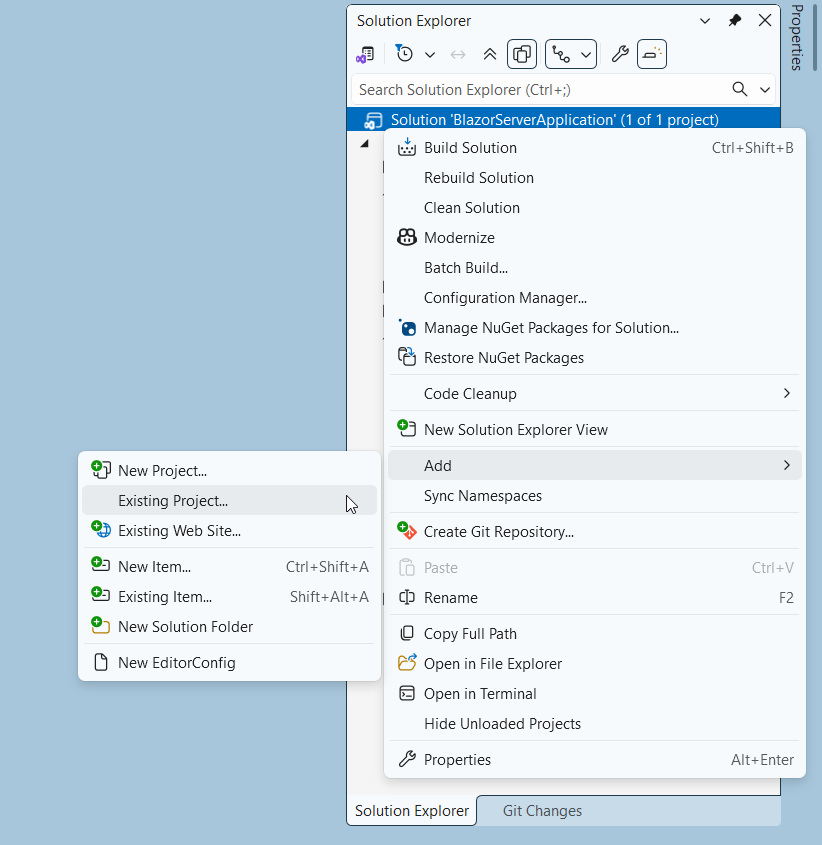Toggle Preview Selected Items

click(x=522, y=54)
